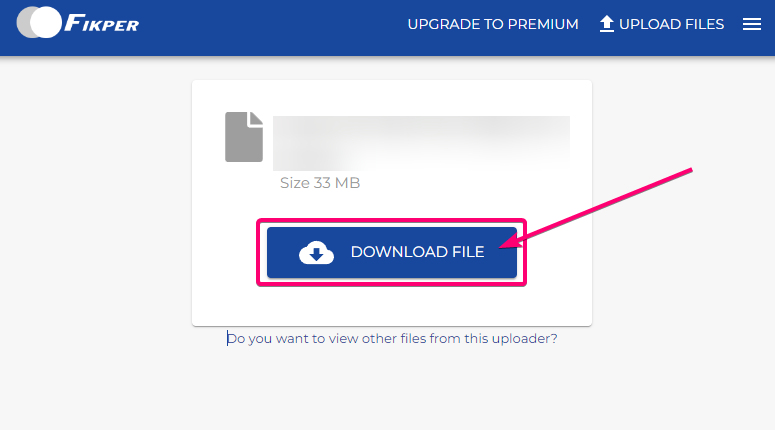Open the UPLOAD FILES link
The height and width of the screenshot is (430, 775).
coord(661,24)
